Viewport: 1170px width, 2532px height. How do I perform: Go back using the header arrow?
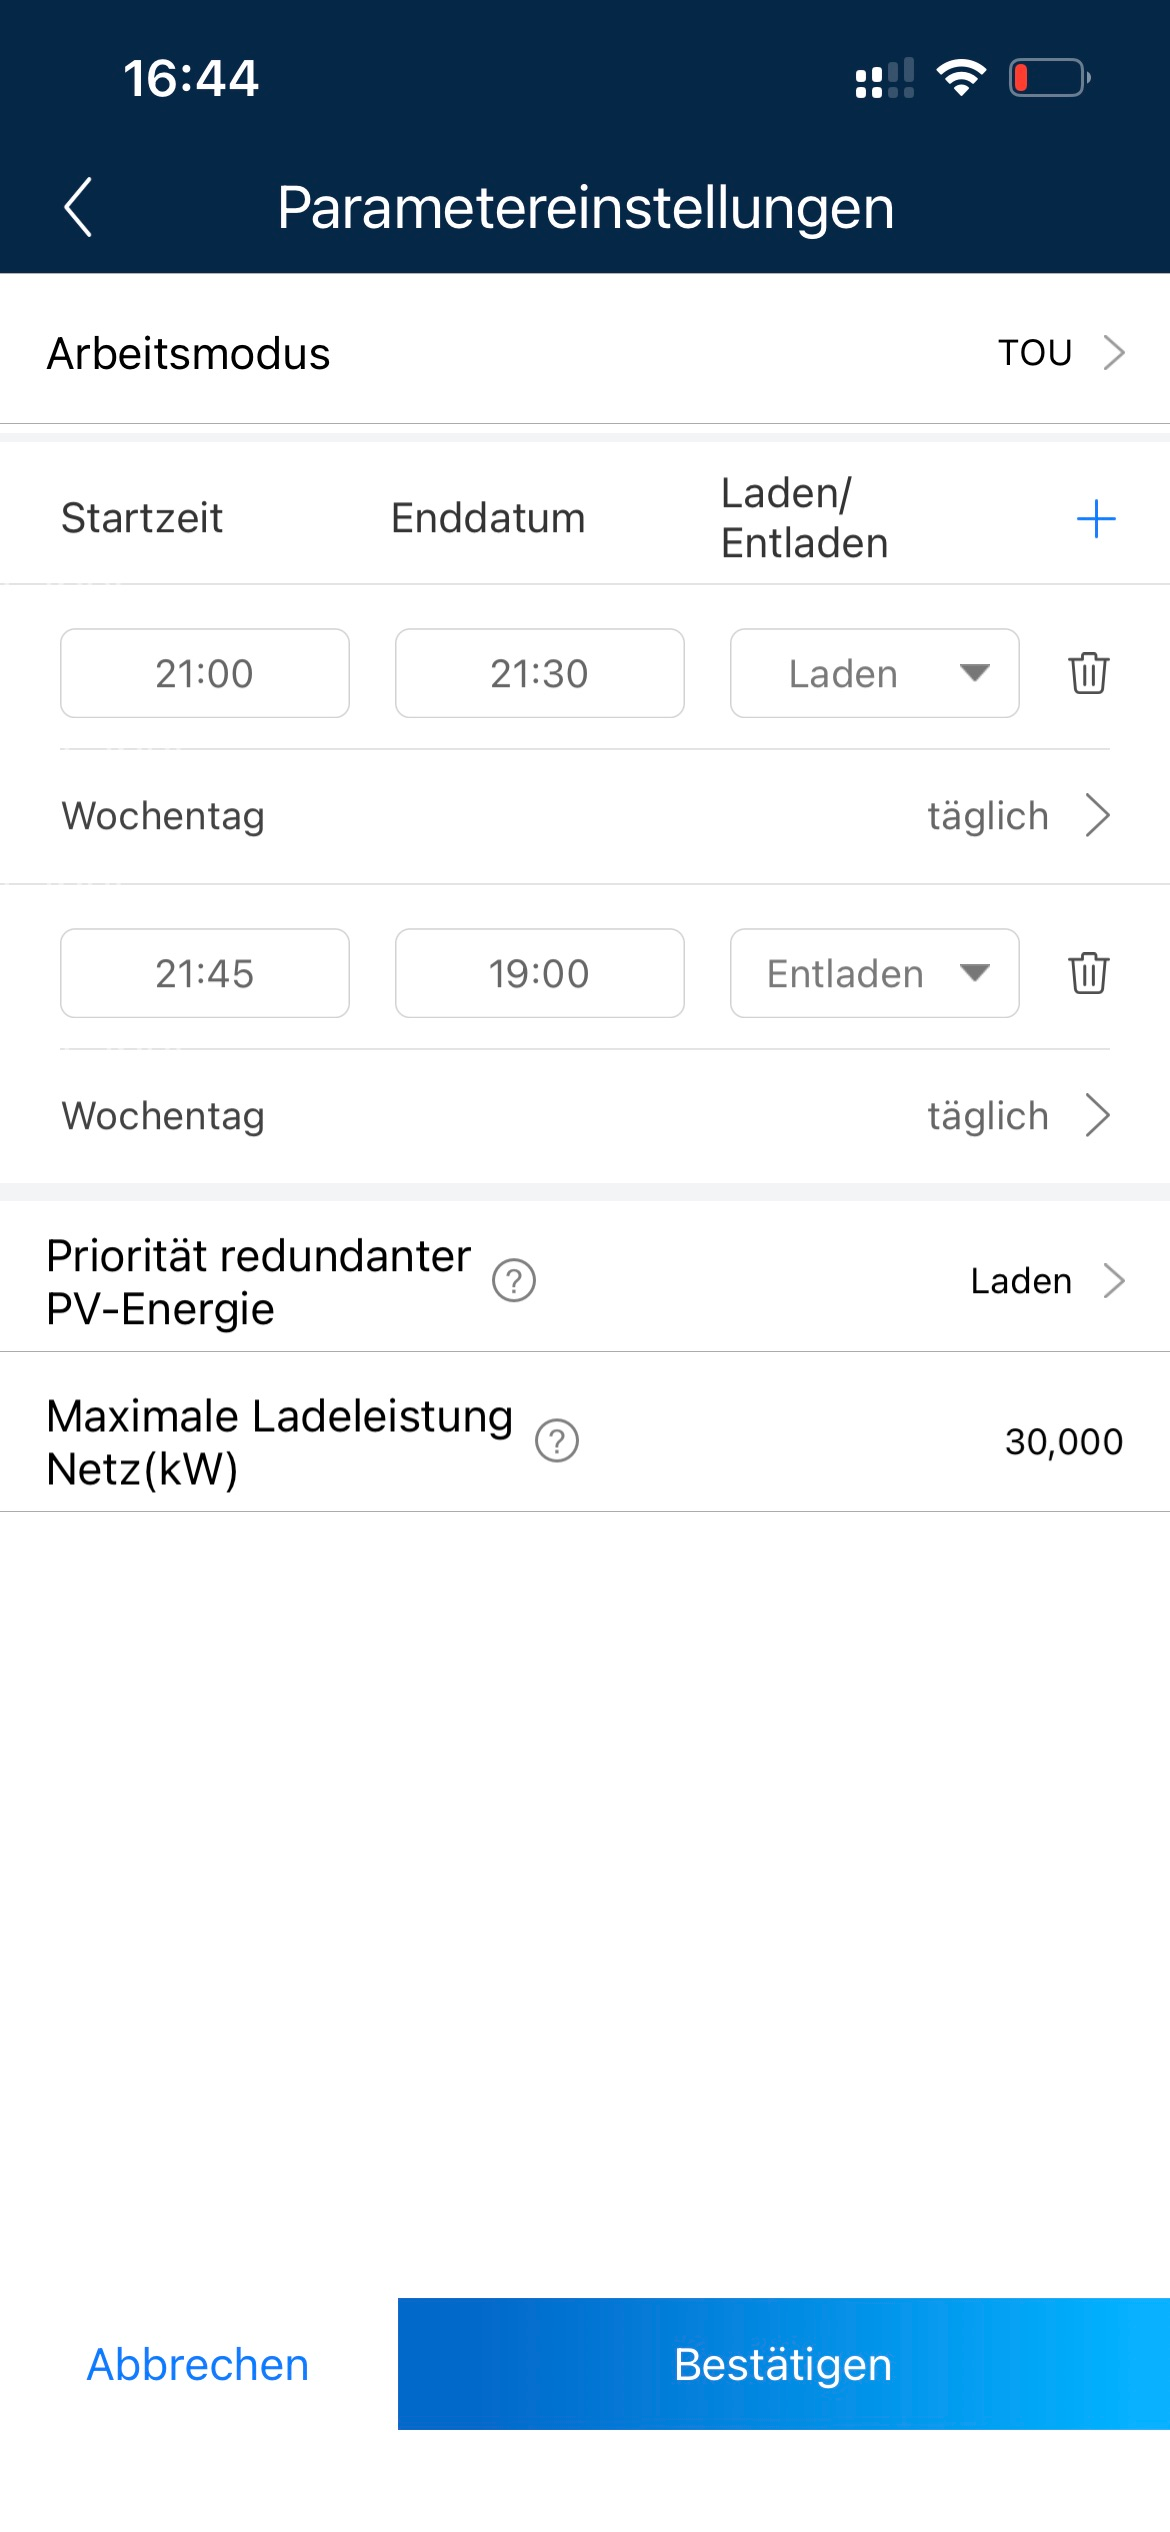[x=78, y=207]
